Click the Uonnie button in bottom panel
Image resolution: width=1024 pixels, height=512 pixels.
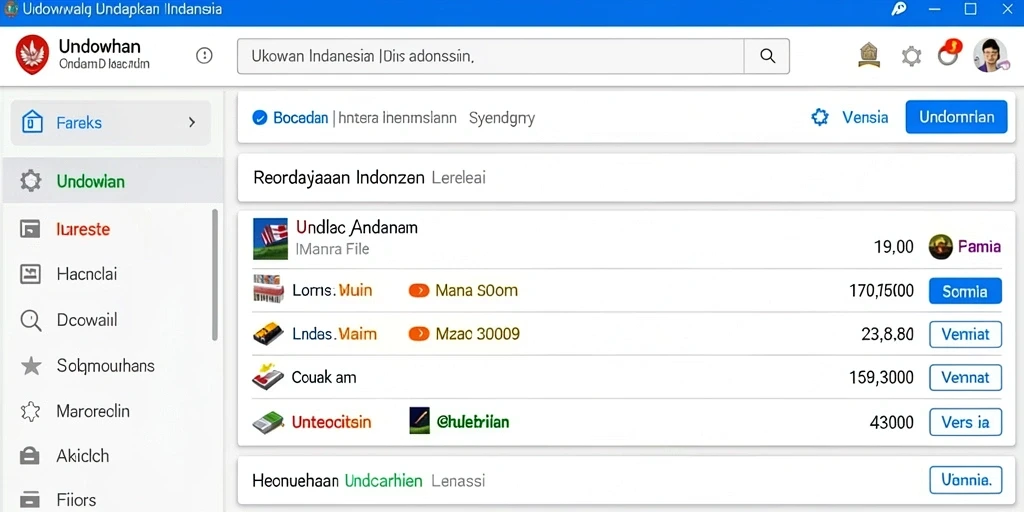point(965,480)
